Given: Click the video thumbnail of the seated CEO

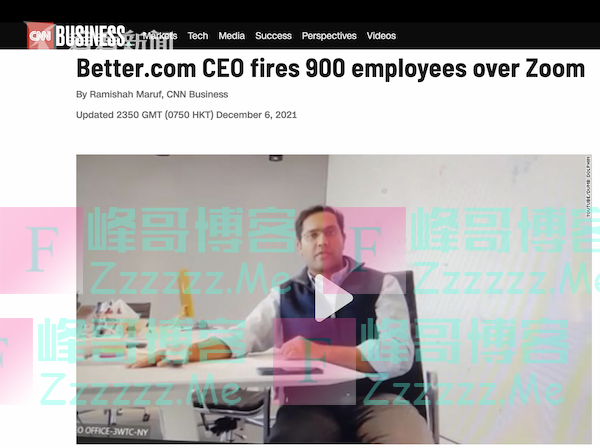Looking at the screenshot, I should 334,299.
